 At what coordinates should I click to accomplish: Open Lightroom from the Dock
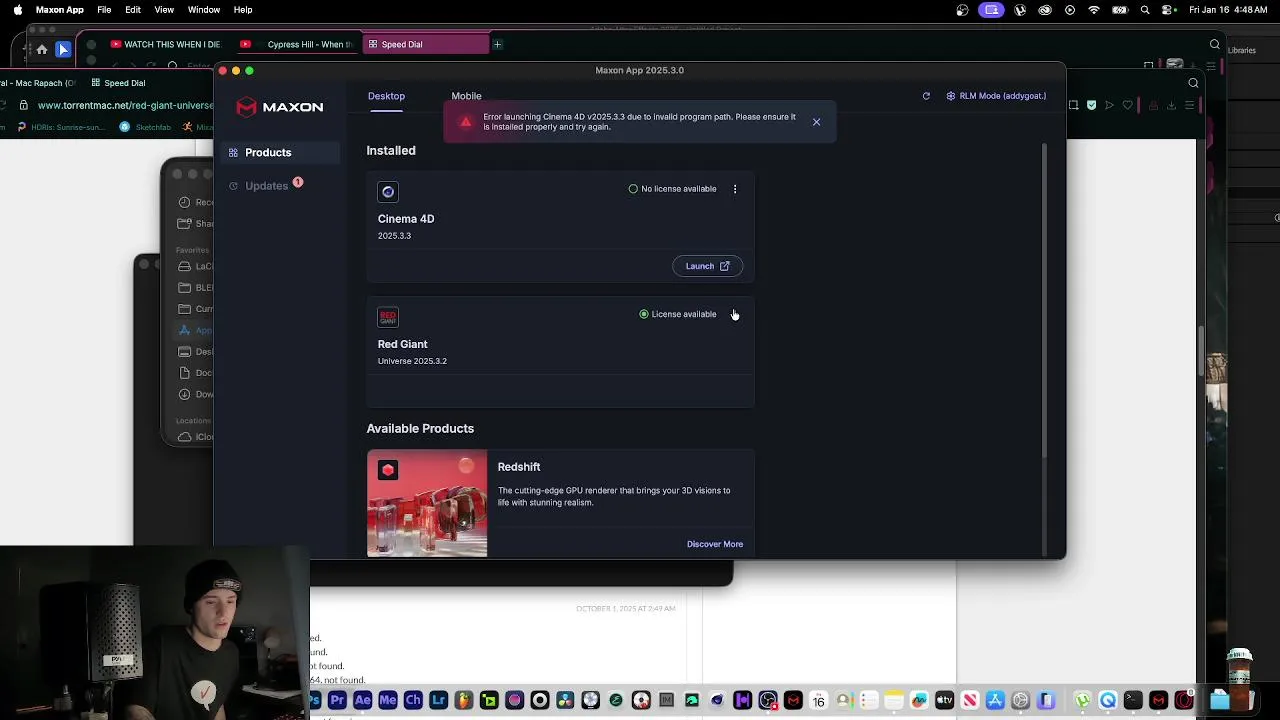click(438, 700)
